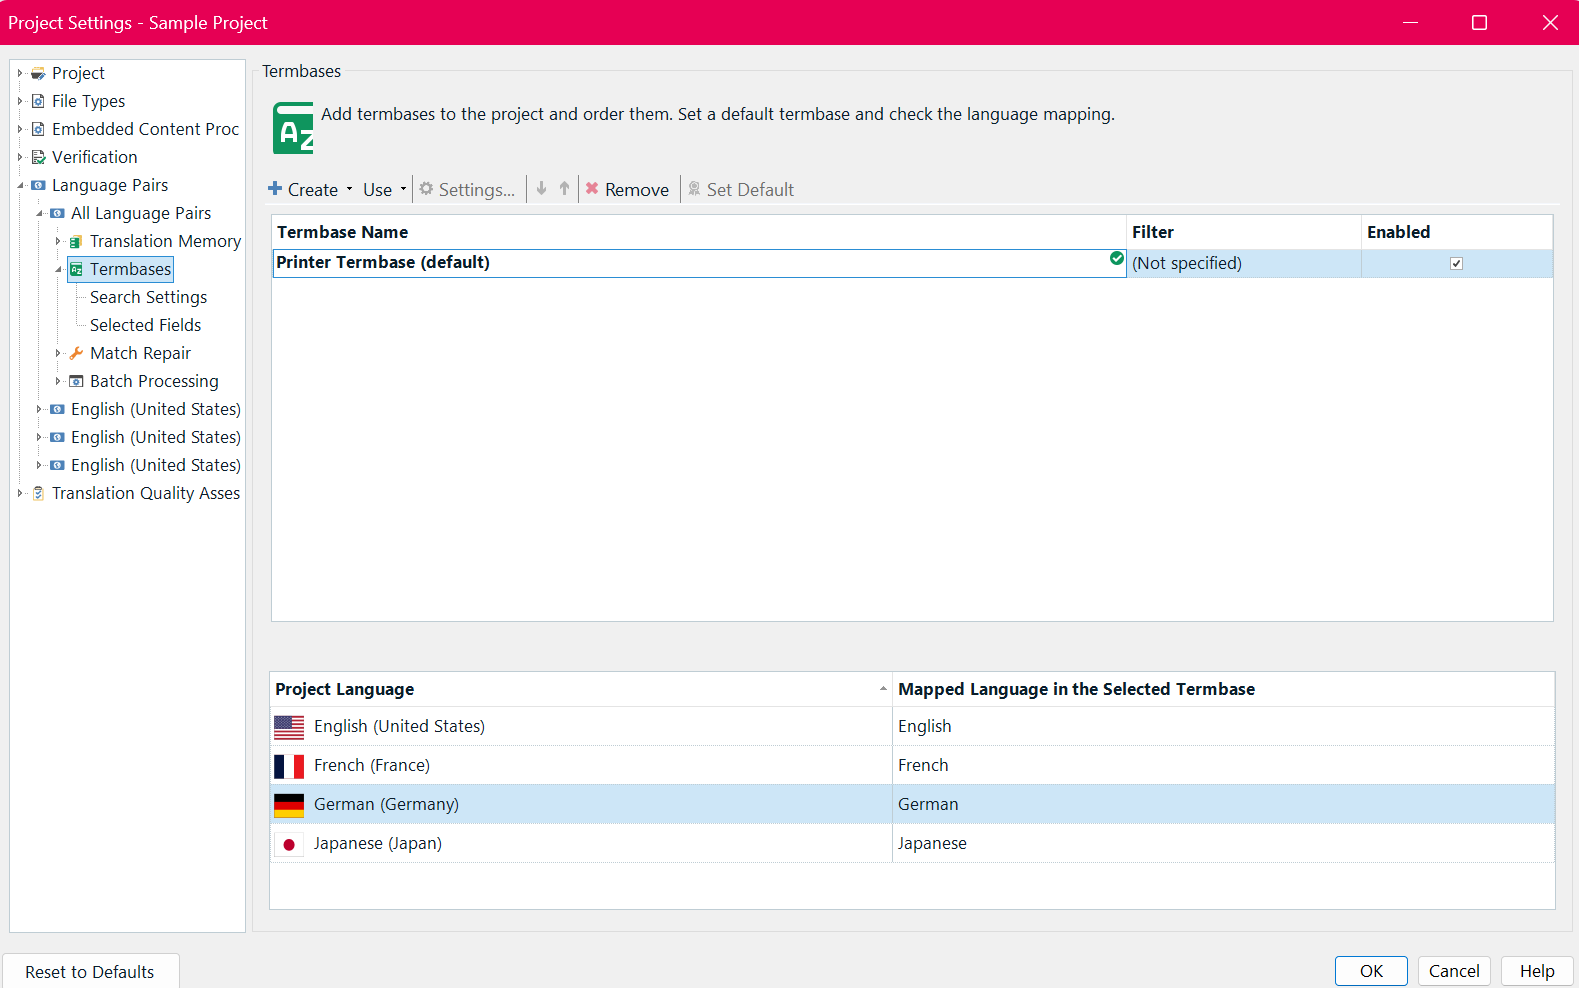
Task: Collapse the Language Pairs tree node
Action: coord(20,185)
